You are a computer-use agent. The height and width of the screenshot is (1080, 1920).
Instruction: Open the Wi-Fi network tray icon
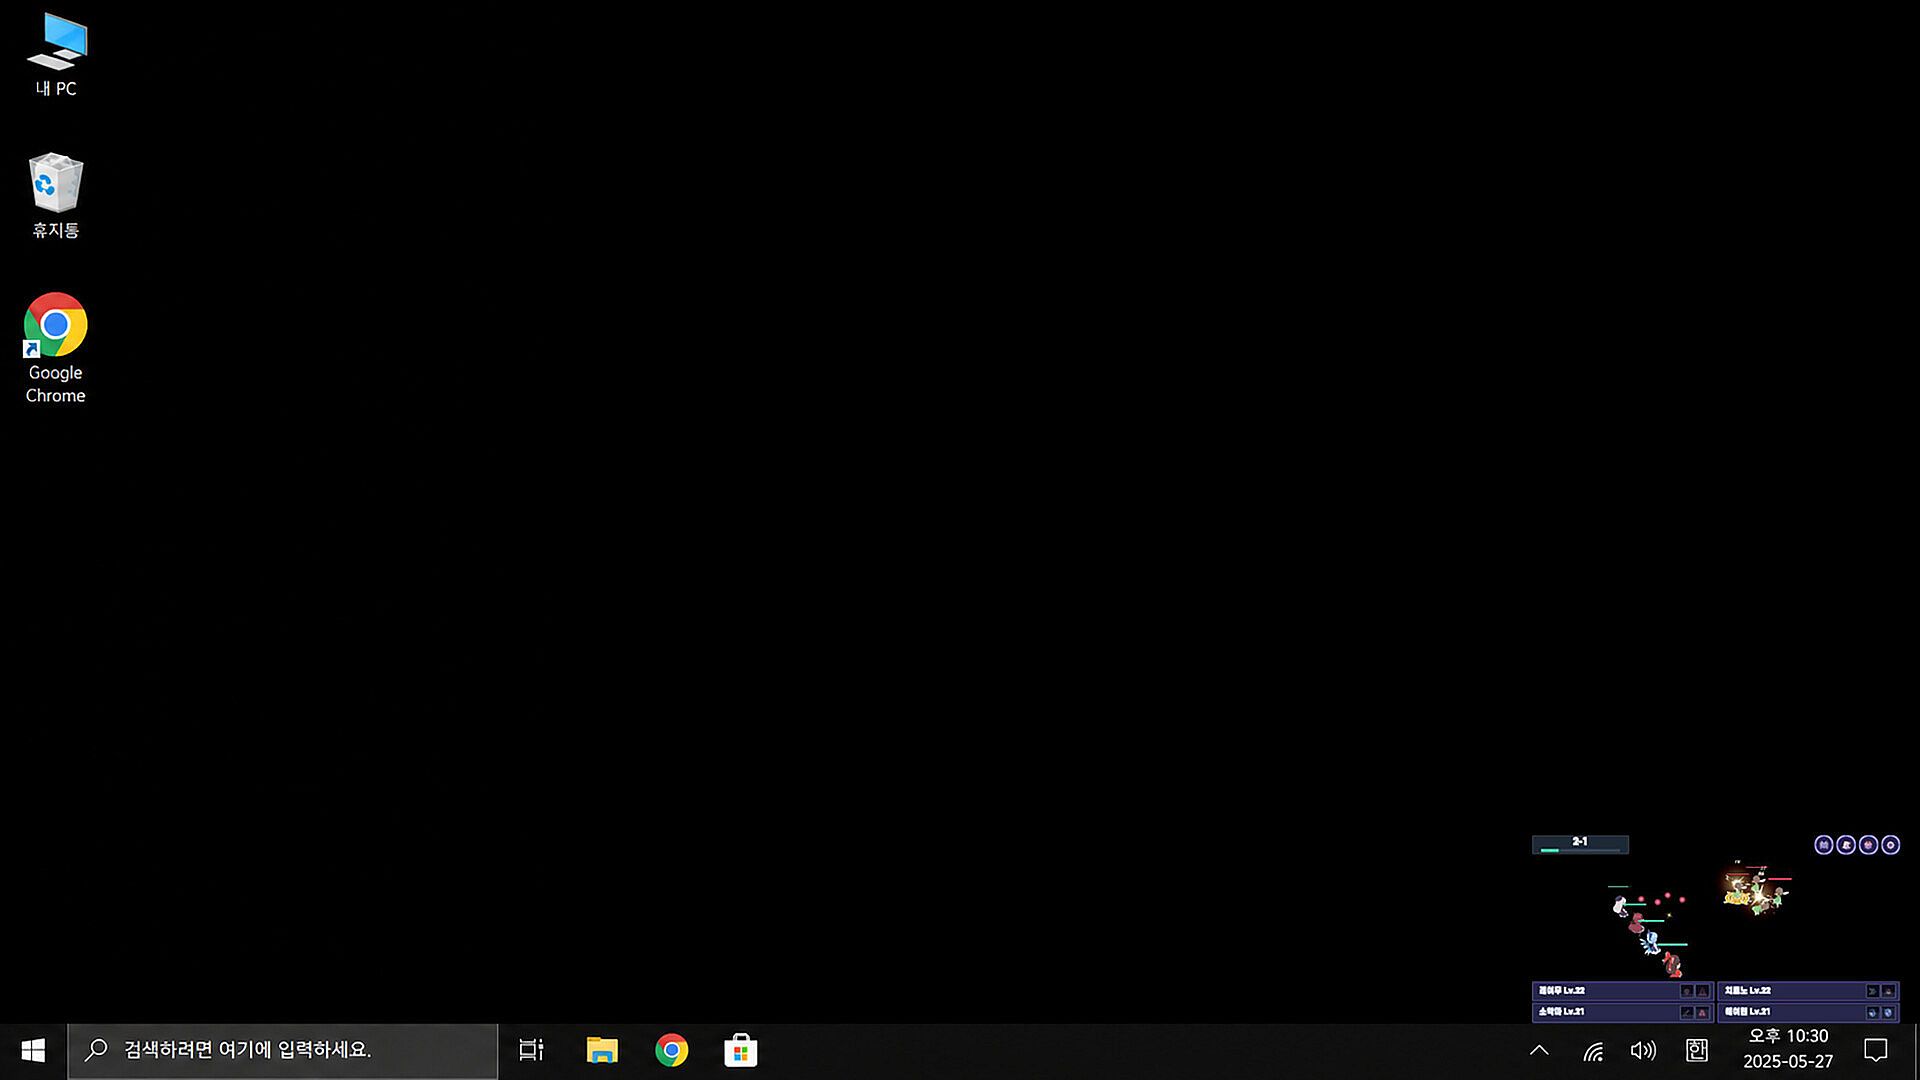tap(1593, 1051)
